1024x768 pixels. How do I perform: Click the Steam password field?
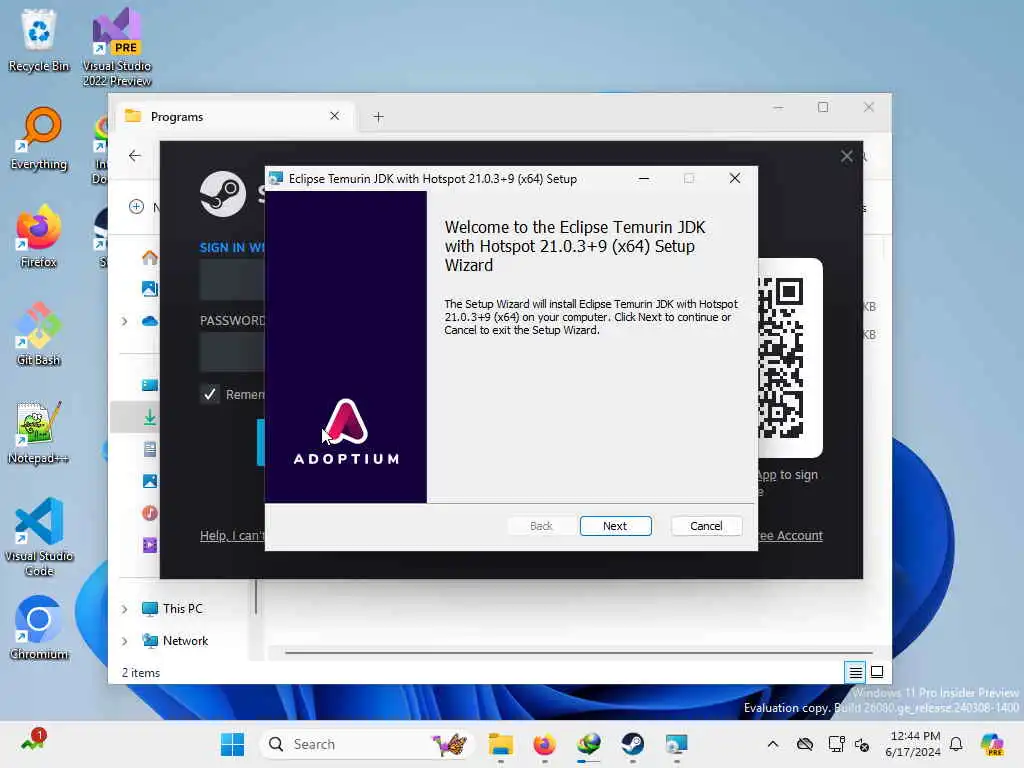[232, 352]
